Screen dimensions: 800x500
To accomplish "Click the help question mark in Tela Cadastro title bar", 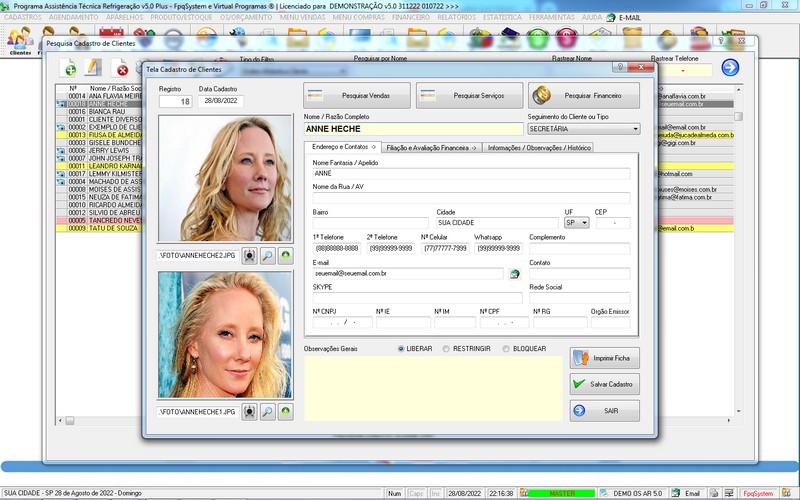I will point(620,67).
